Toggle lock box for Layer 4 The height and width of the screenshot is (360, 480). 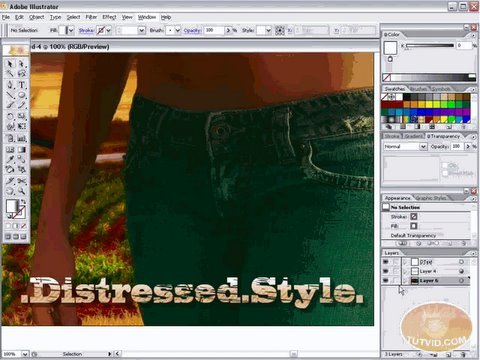396,271
